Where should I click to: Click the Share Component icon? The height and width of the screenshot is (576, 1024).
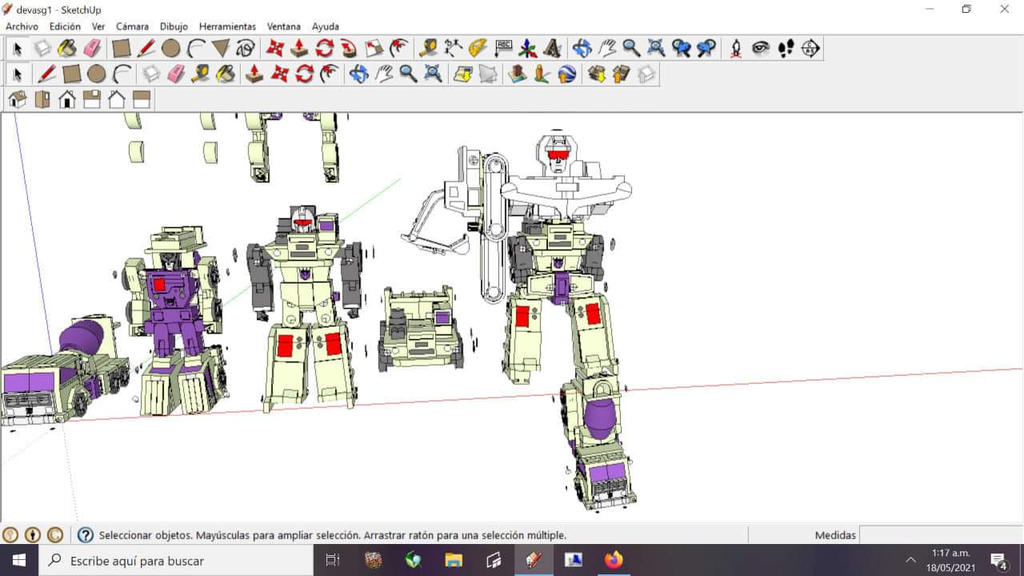tap(646, 74)
